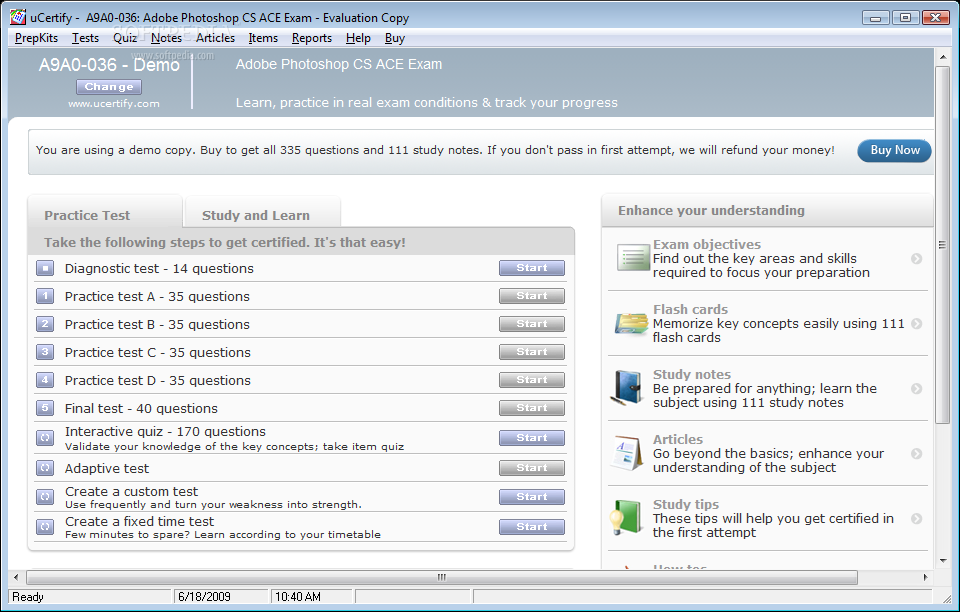Screen dimensions: 960x612
Task: Click the number 3 icon for Practice test C
Action: tap(45, 352)
